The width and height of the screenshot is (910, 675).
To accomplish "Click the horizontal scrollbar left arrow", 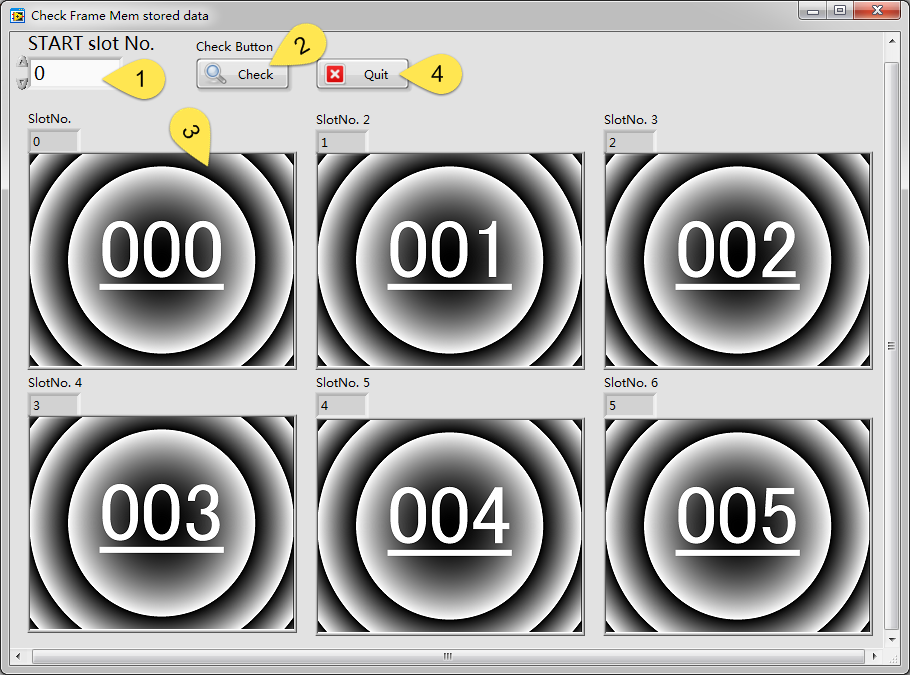I will [x=19, y=657].
